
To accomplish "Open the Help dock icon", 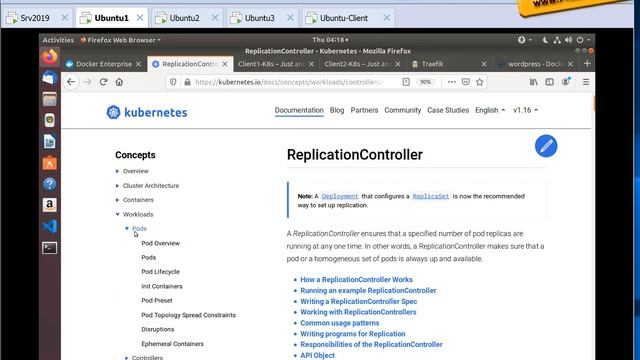I will [x=49, y=184].
